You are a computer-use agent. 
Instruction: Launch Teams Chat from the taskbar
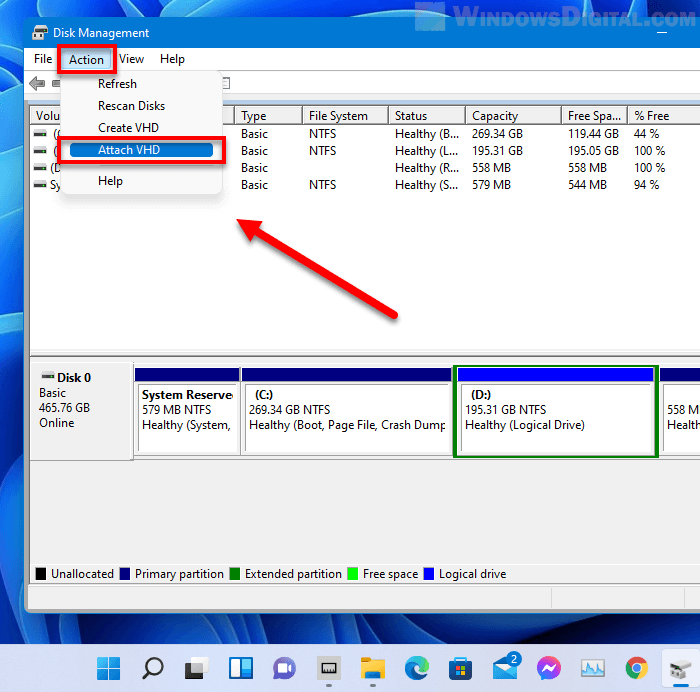pos(284,668)
